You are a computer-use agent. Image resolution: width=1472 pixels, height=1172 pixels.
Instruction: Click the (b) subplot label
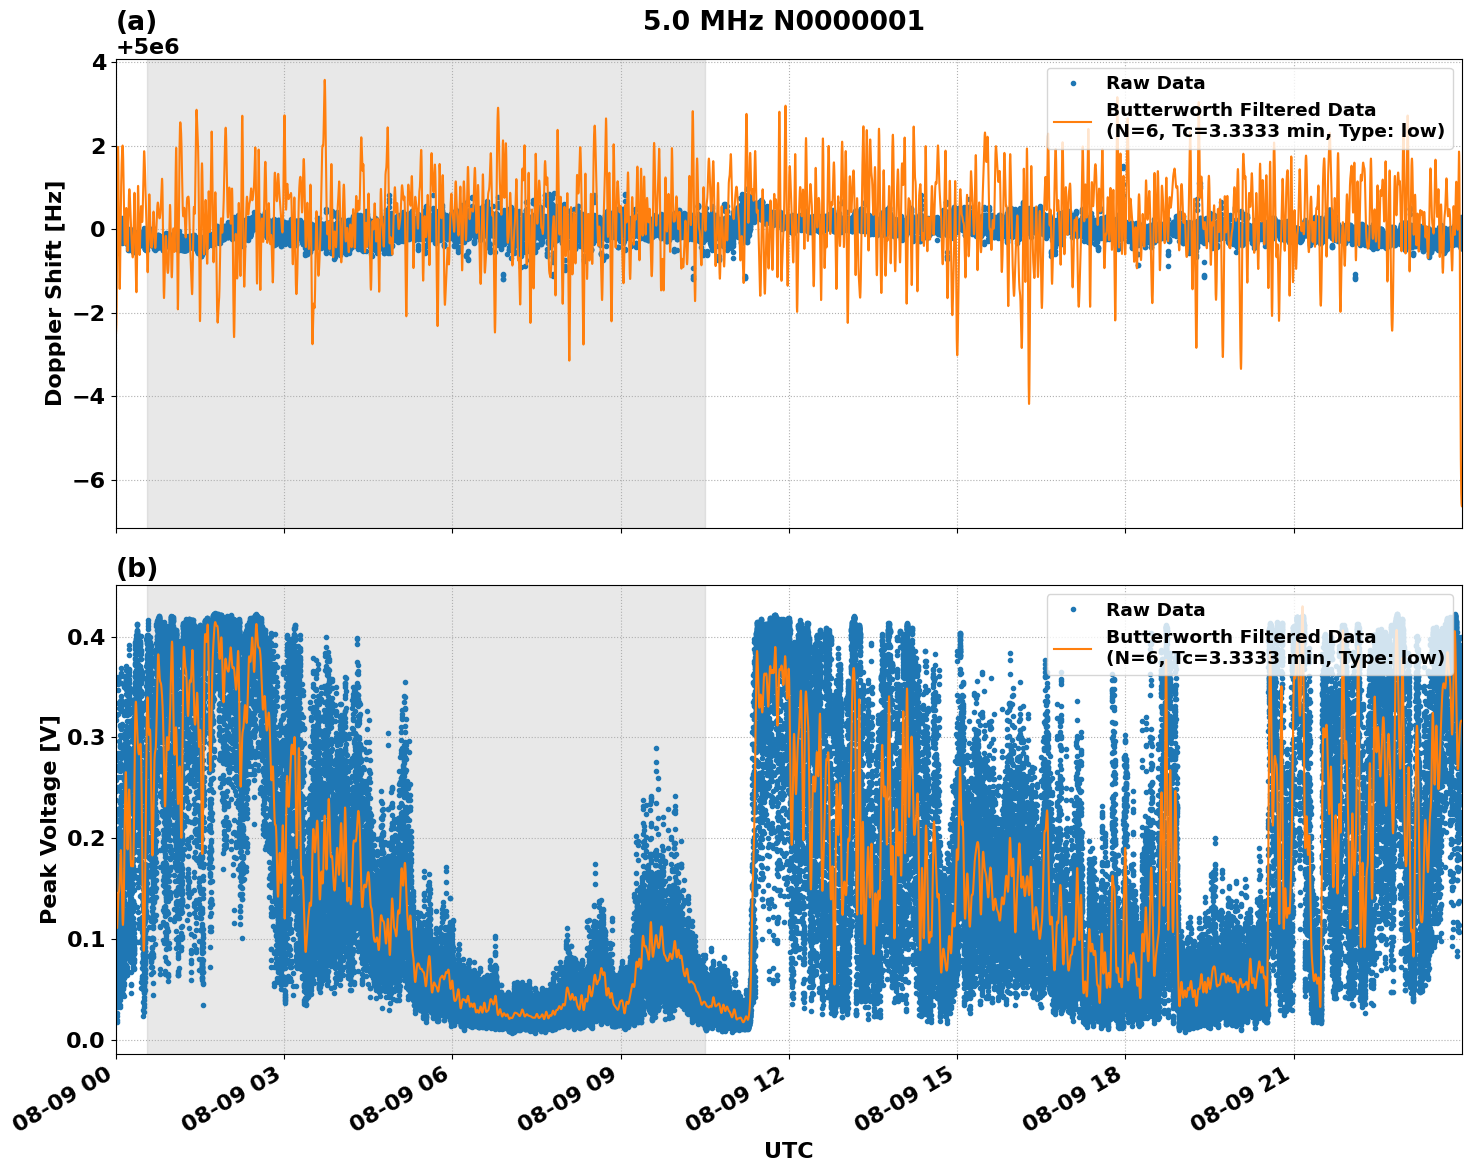tap(138, 568)
